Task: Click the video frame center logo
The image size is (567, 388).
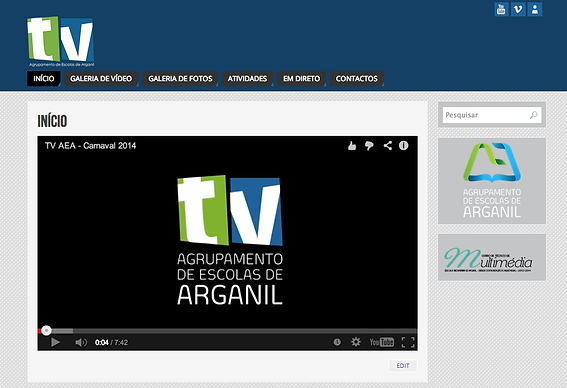Action: [230, 240]
